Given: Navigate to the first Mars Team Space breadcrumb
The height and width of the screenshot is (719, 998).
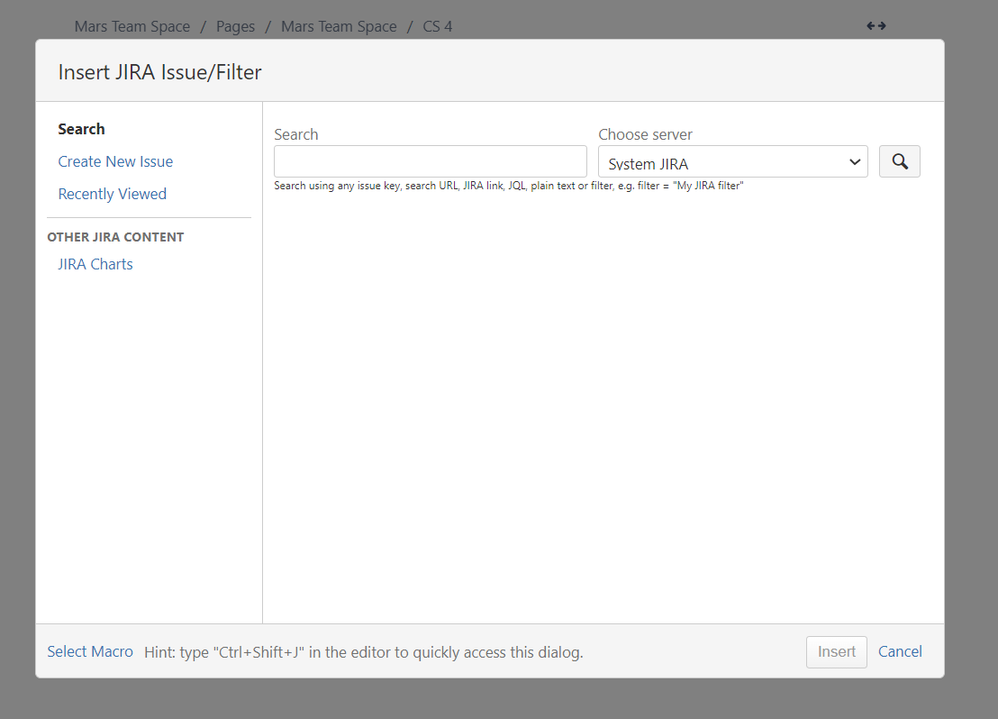Looking at the screenshot, I should coord(132,26).
